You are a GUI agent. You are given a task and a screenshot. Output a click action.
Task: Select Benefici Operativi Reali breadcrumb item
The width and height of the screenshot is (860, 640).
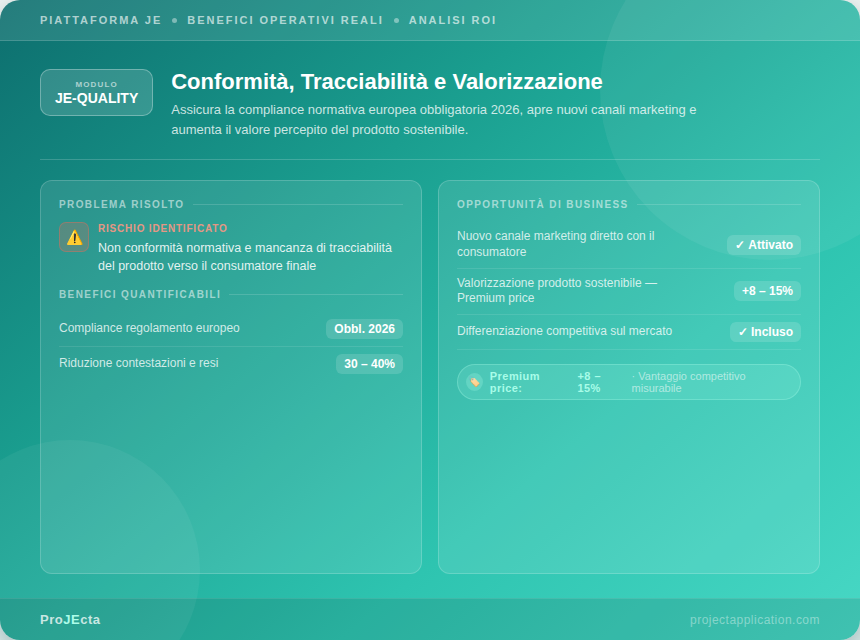coord(285,20)
